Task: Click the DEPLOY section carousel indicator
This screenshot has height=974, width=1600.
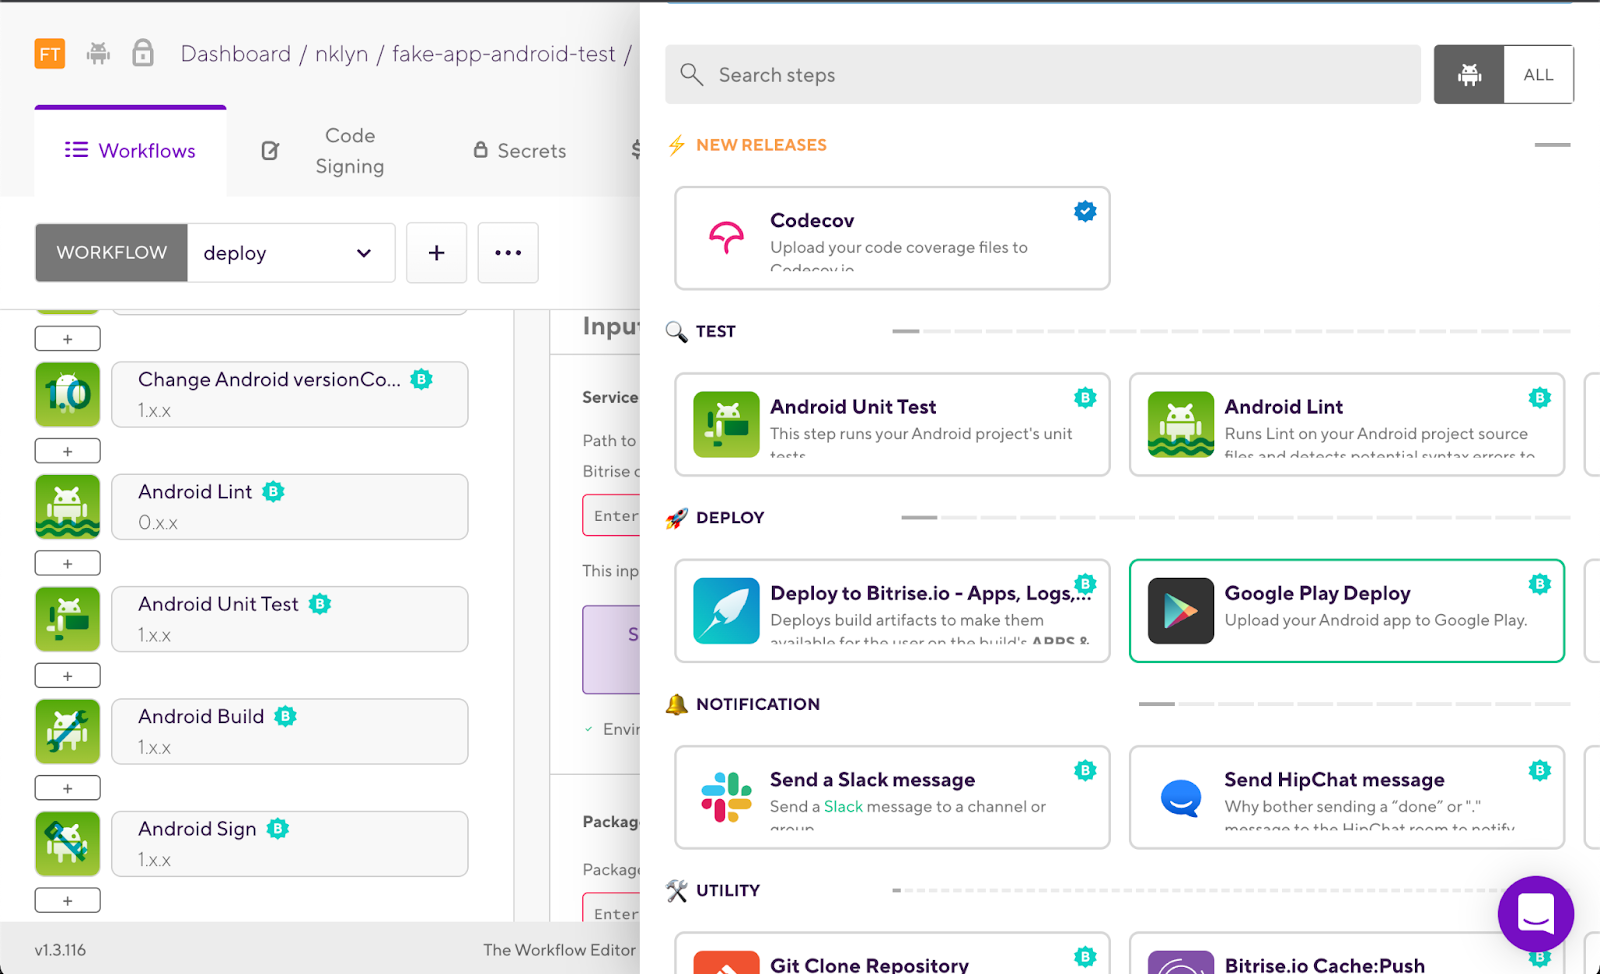Action: (1236, 517)
